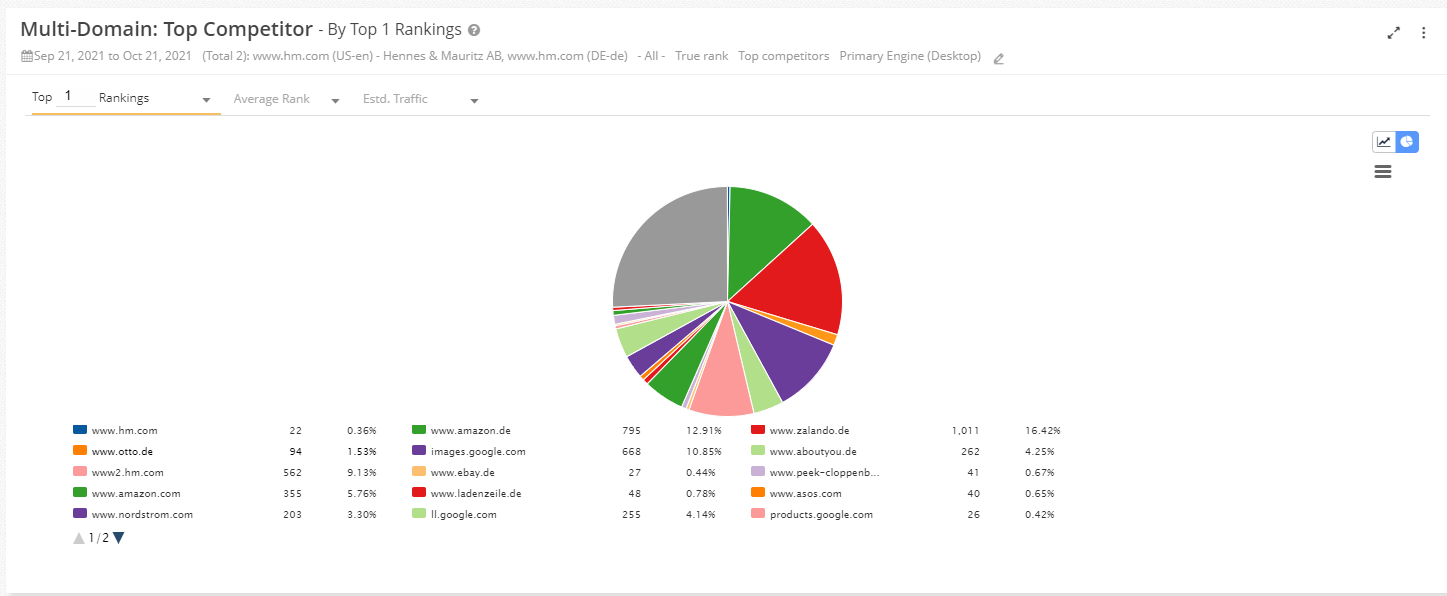Switch to line chart view
The height and width of the screenshot is (596, 1447).
(x=1384, y=142)
